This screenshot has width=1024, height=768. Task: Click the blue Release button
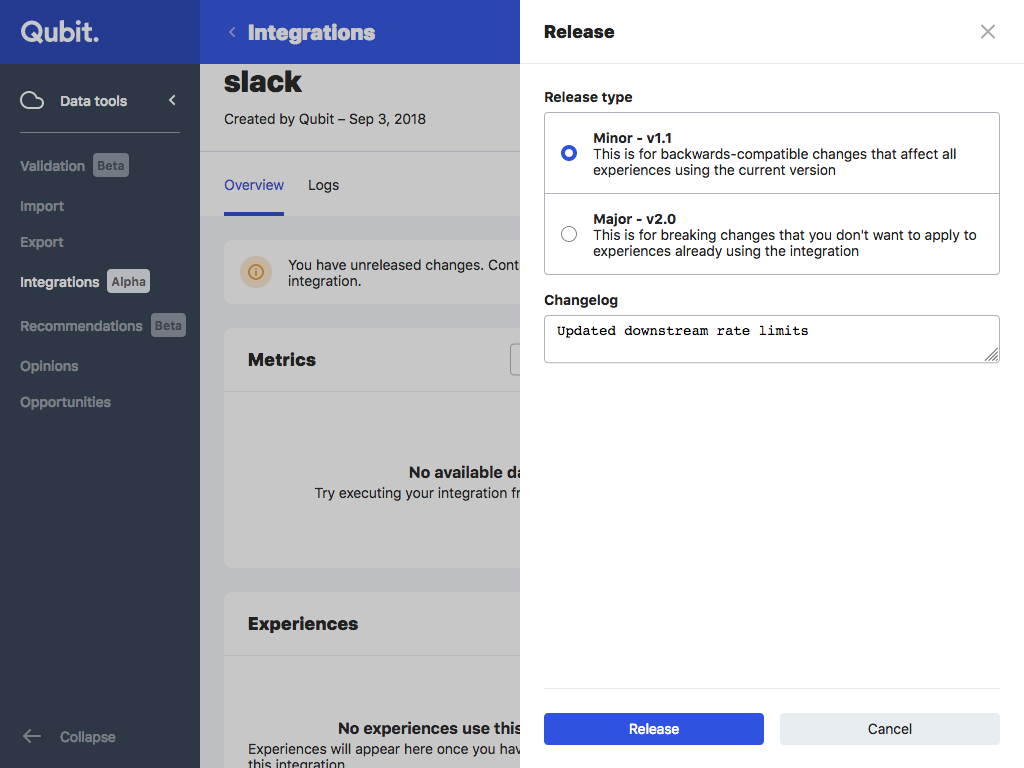coord(654,729)
